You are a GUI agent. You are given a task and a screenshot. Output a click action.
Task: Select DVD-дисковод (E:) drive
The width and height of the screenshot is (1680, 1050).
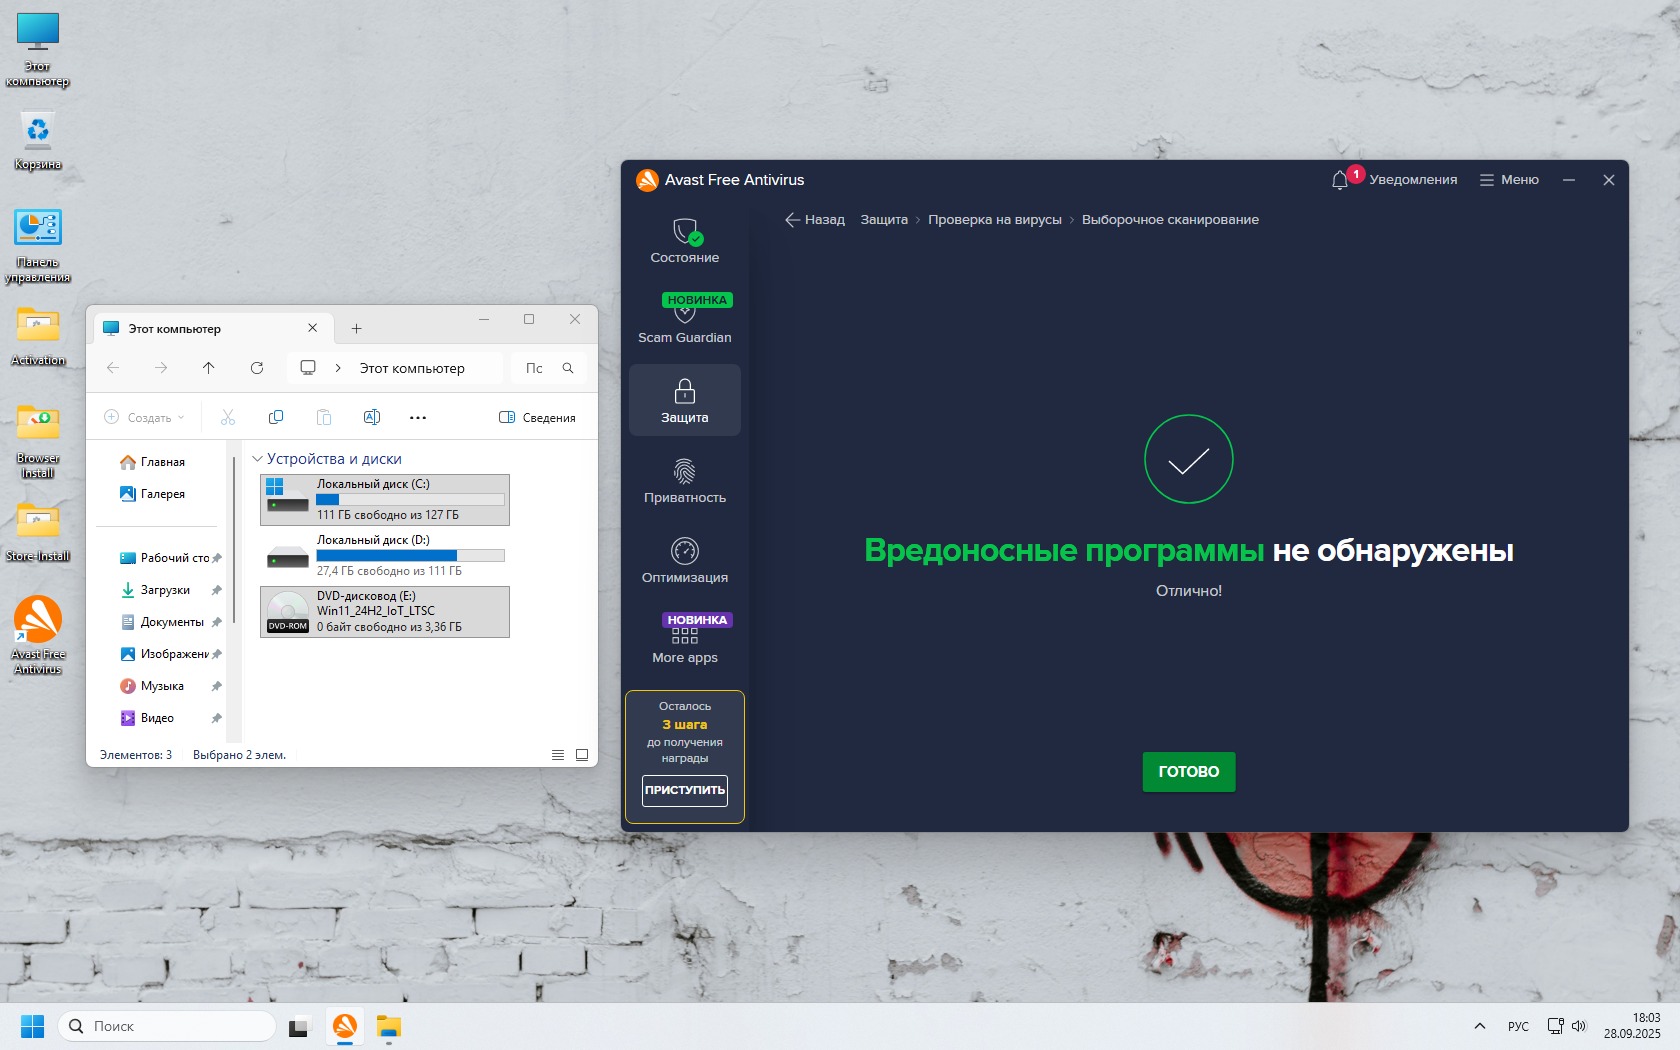pos(385,611)
